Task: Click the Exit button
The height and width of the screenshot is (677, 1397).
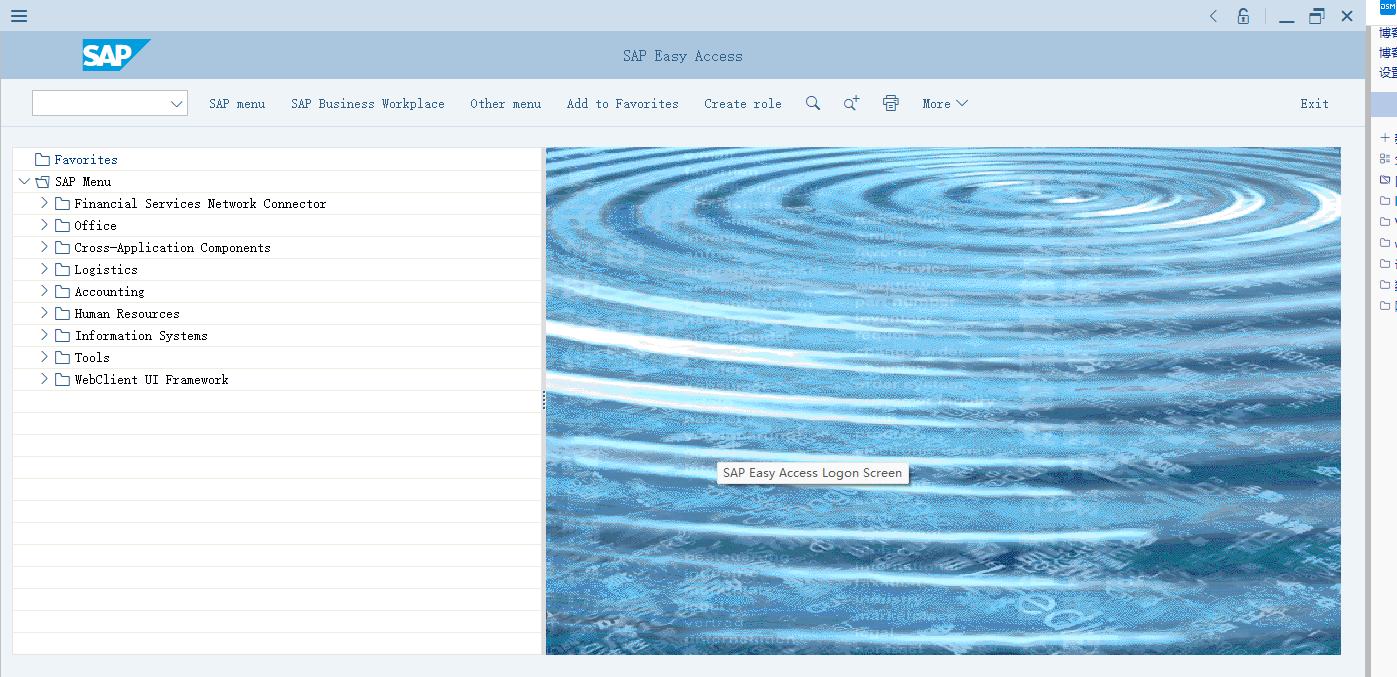Action: tap(1314, 103)
